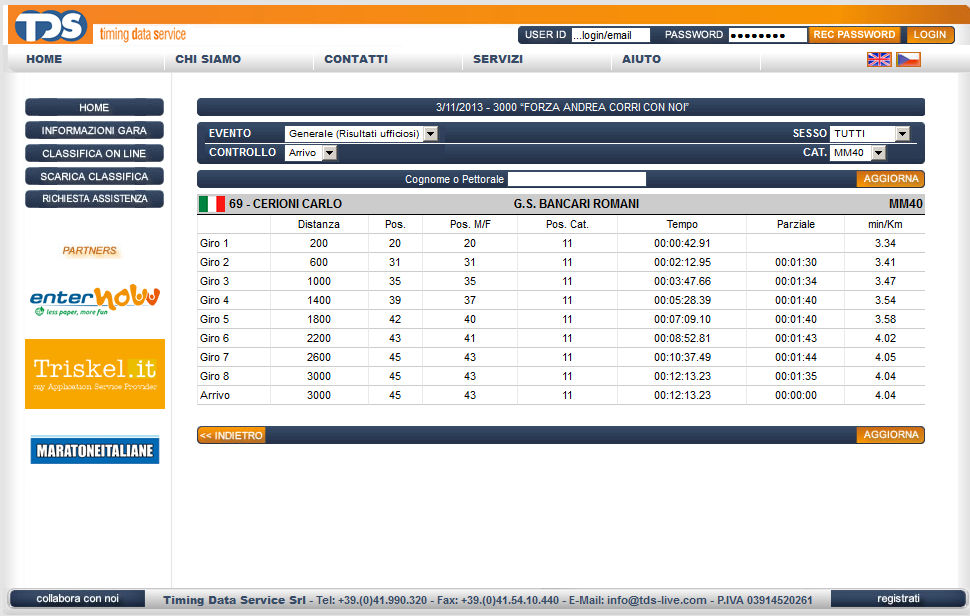
Task: Click the Italian flag beside Cerioni Carlo
Action: [x=212, y=204]
